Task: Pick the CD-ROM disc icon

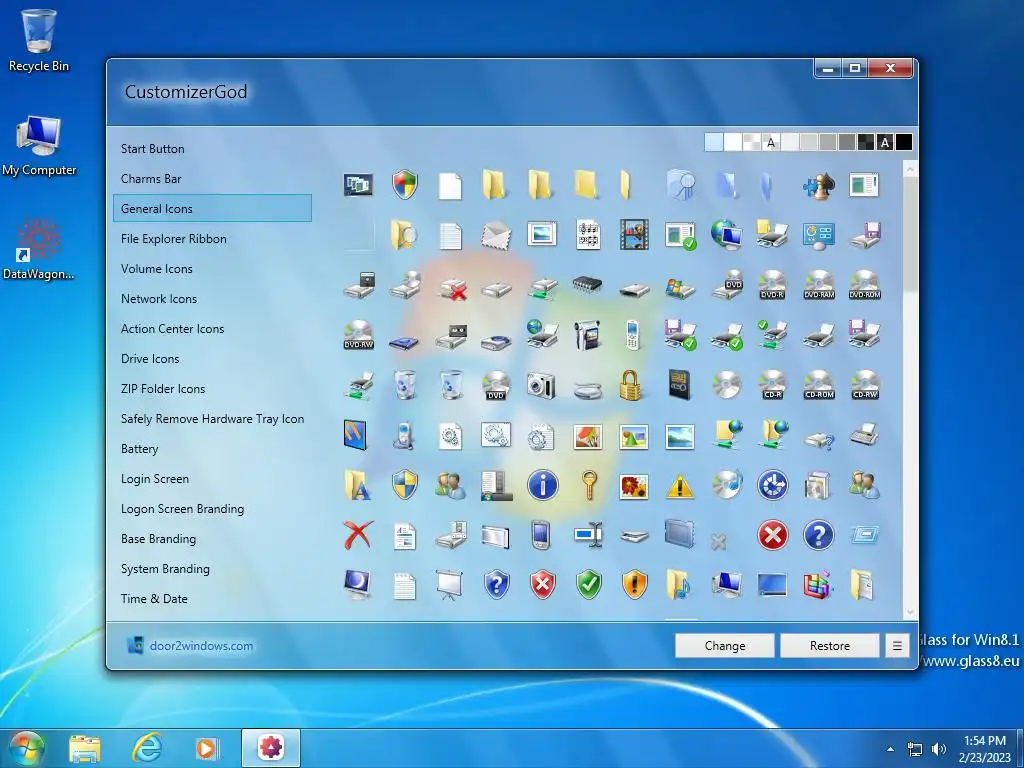Action: 818,385
